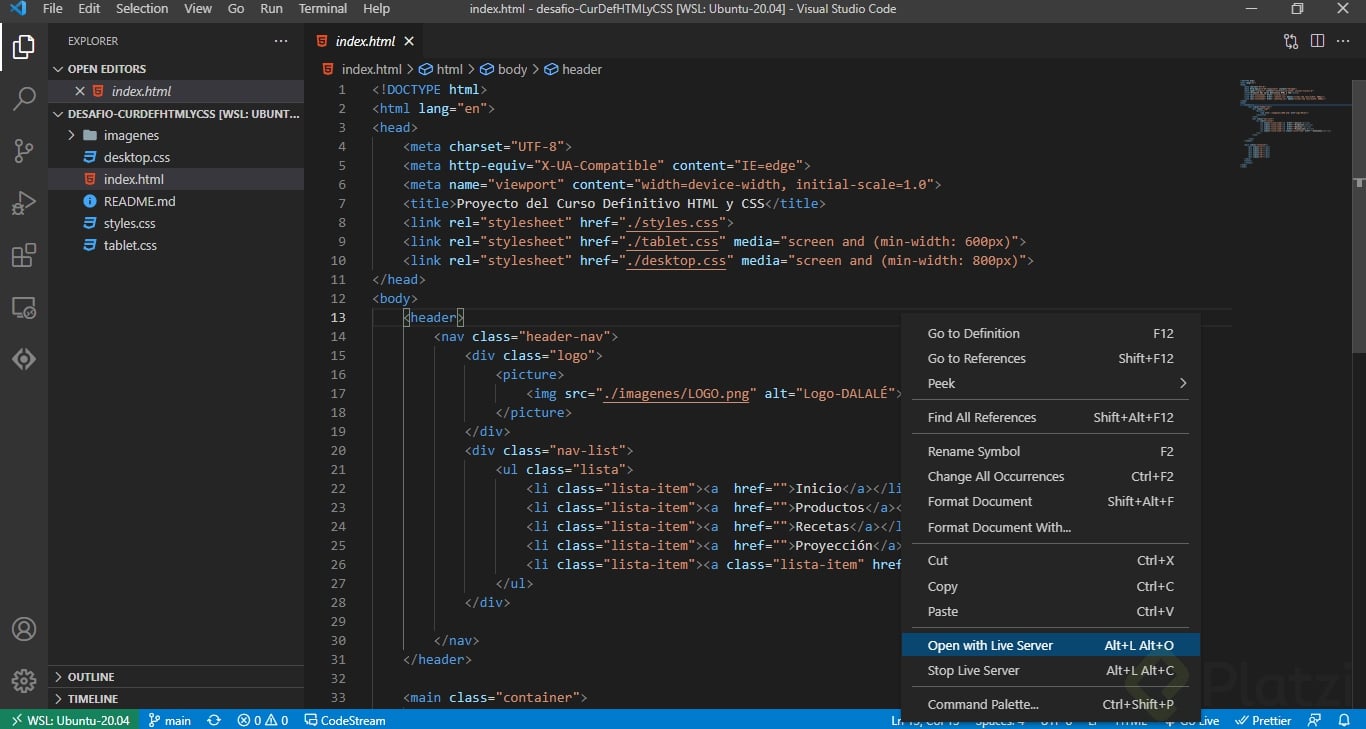Click the open changes compare icon

tap(1291, 41)
